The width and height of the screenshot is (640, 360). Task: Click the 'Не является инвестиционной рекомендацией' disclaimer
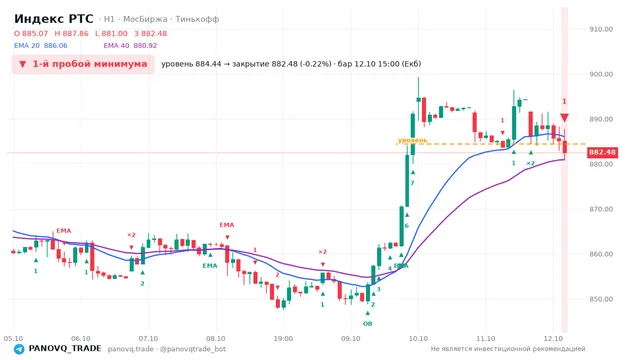coord(508,349)
